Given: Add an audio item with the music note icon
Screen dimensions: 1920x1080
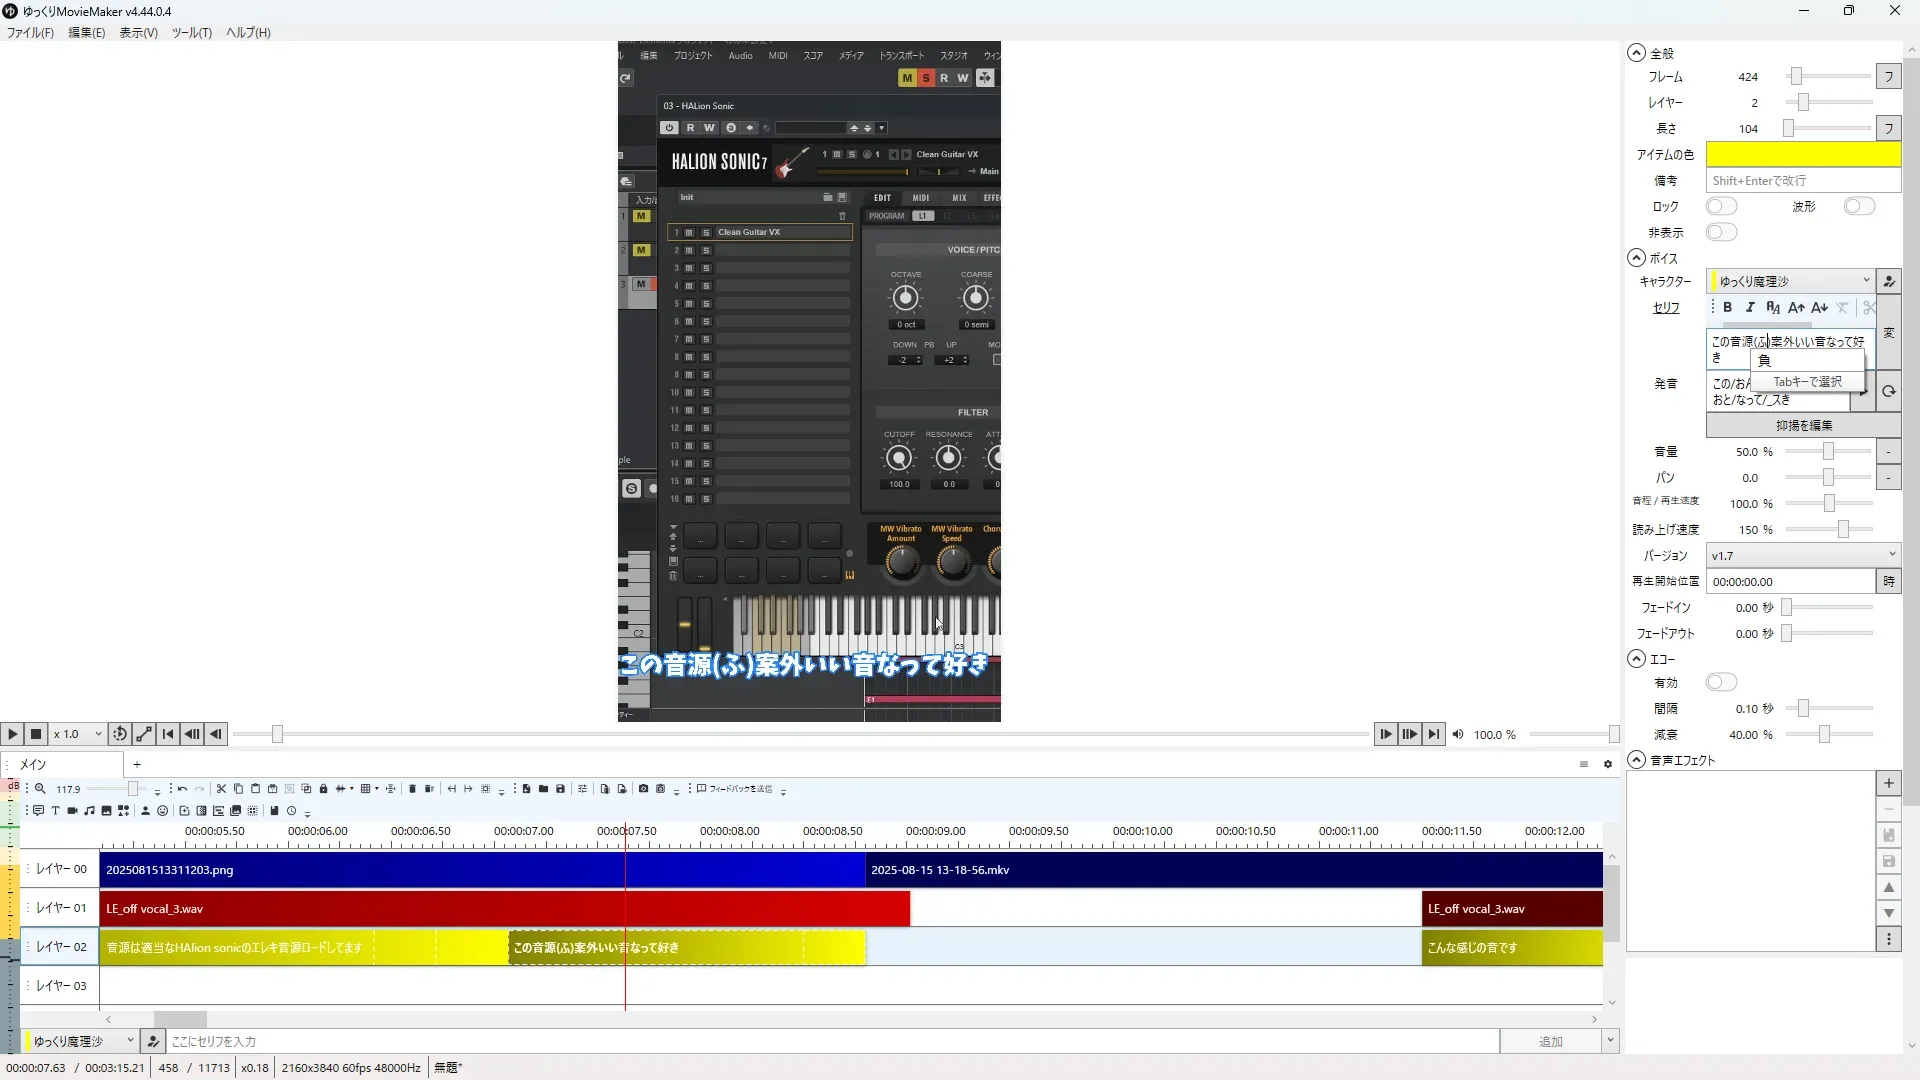Looking at the screenshot, I should (x=89, y=811).
